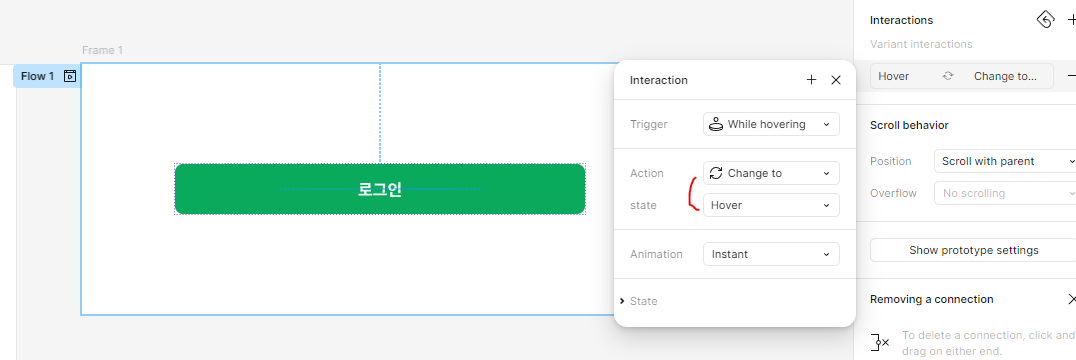Open the Trigger While hovering dropdown
This screenshot has height=360, width=1076.
[771, 124]
